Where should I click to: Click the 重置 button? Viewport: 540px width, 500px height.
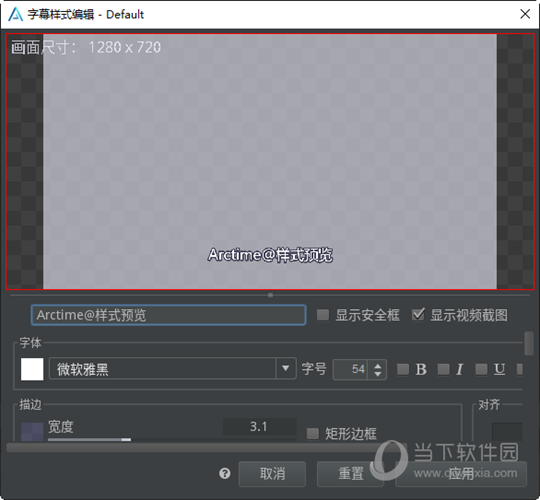[350, 474]
